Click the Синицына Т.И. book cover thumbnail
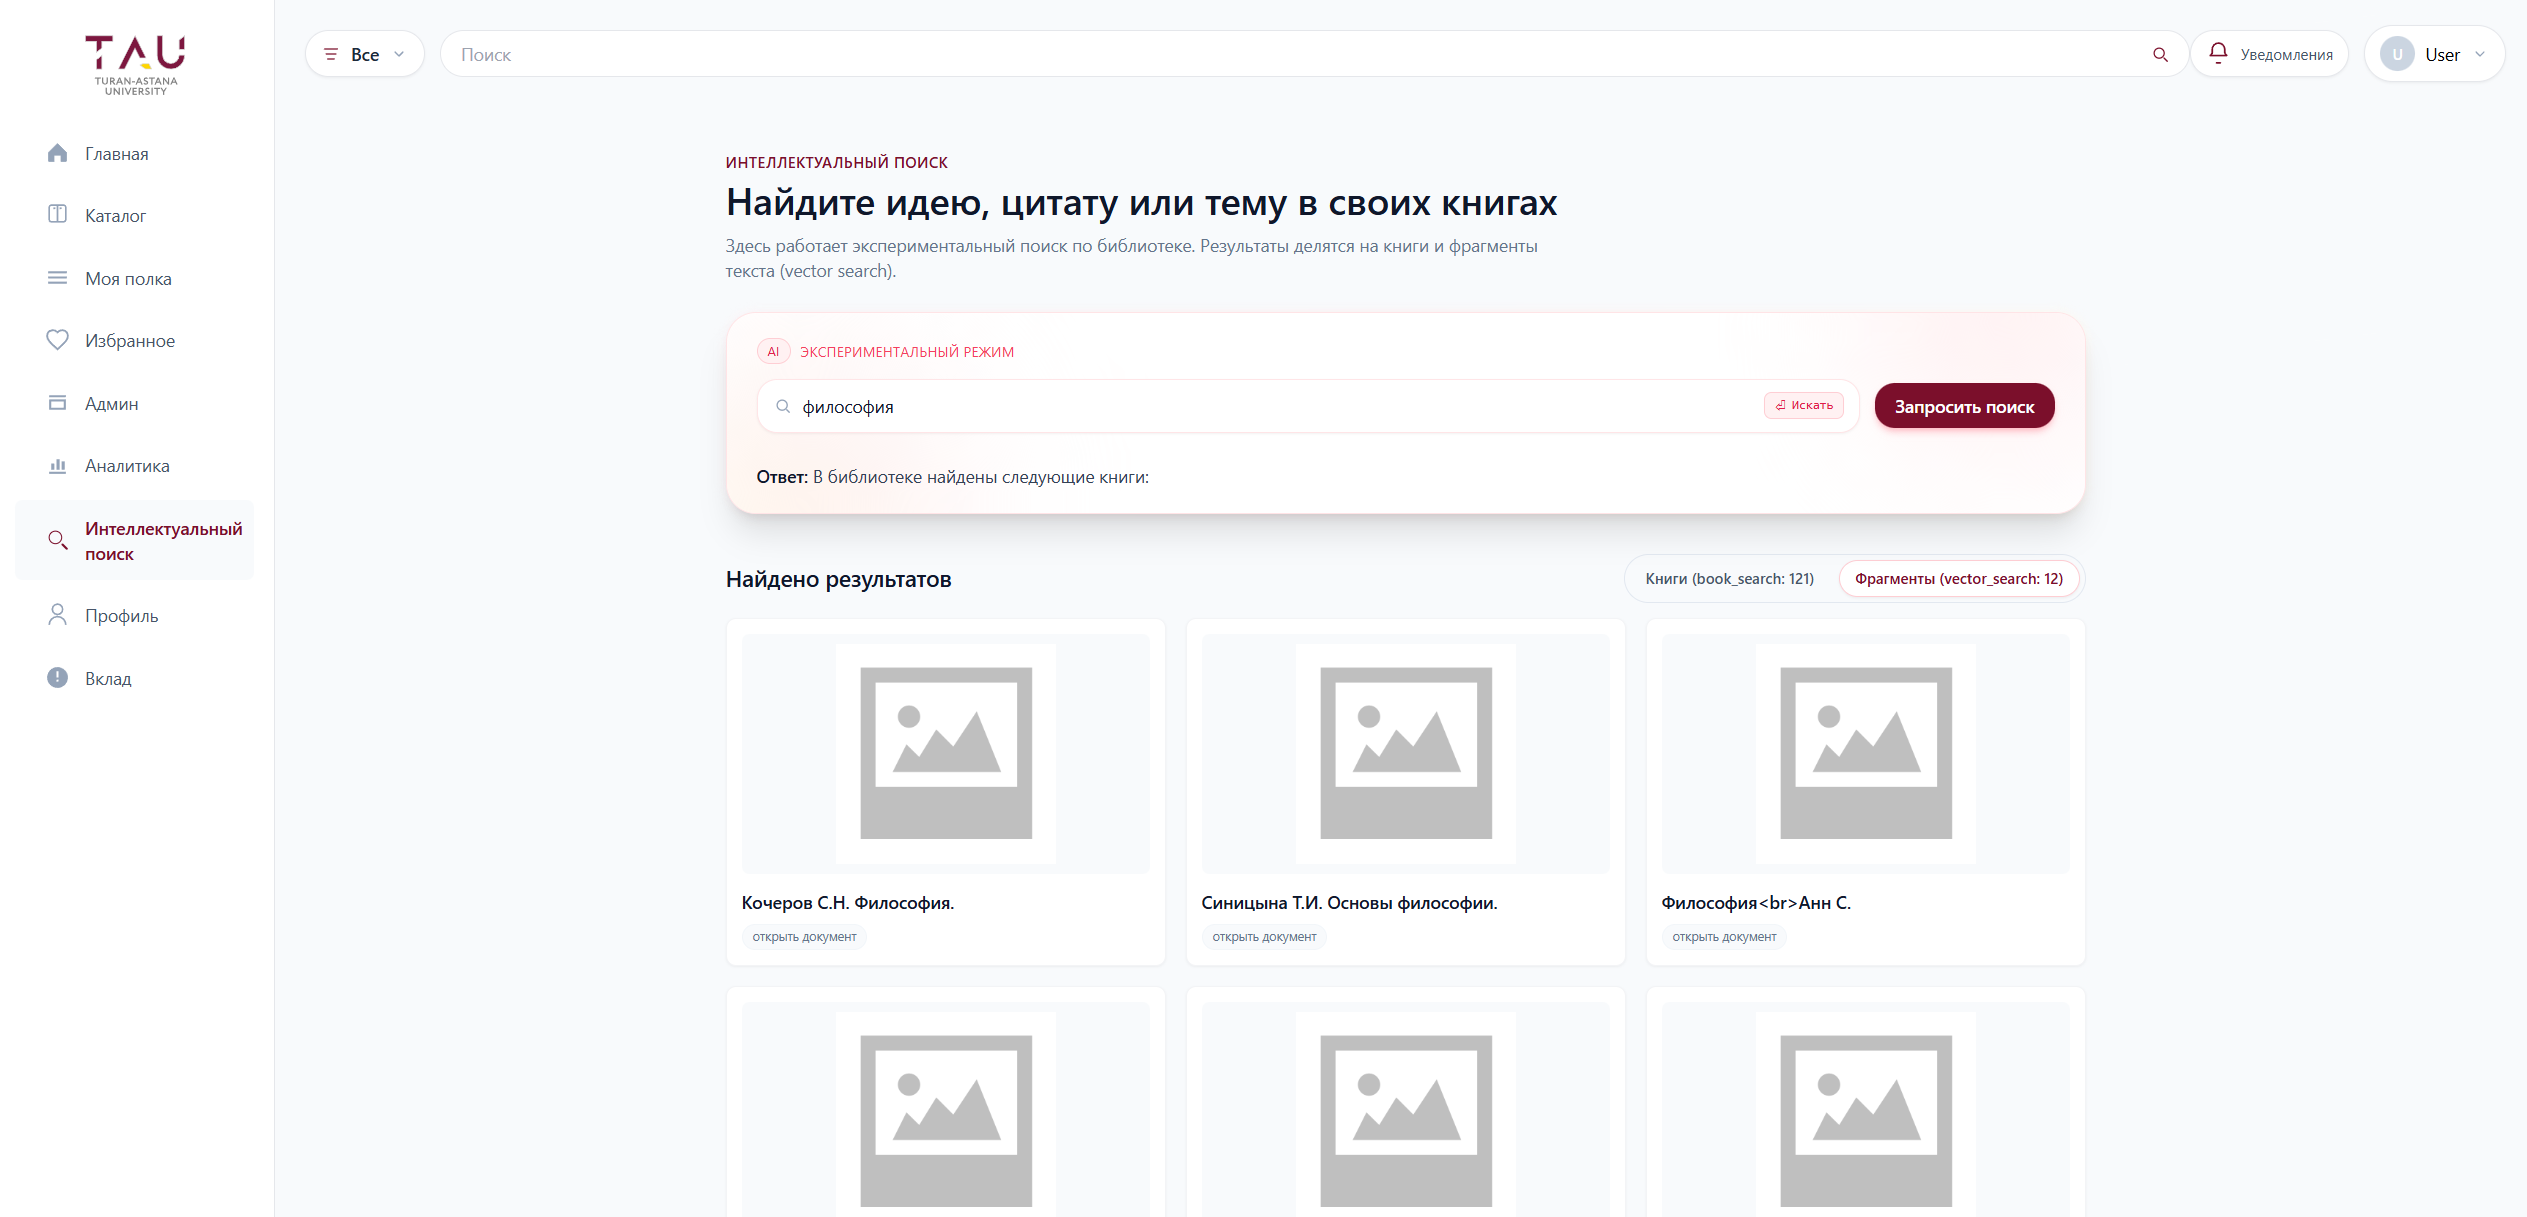 tap(1405, 753)
